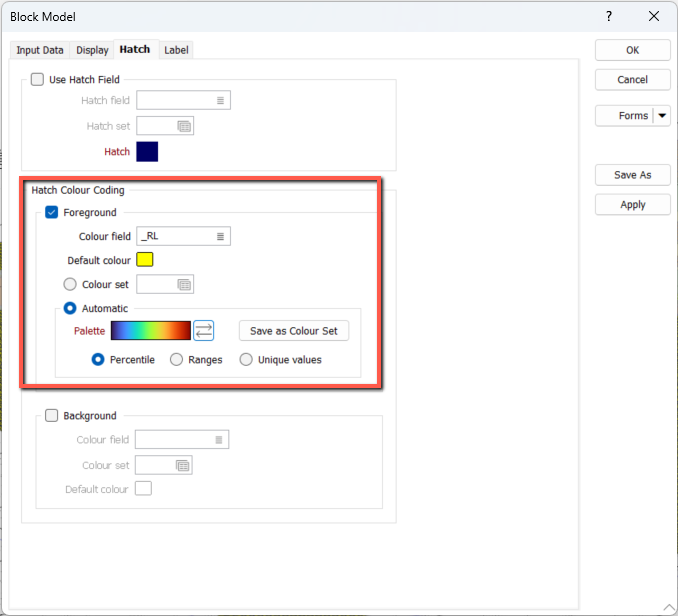The image size is (678, 616).
Task: Click the foreground Colour set browse icon
Action: 184,285
